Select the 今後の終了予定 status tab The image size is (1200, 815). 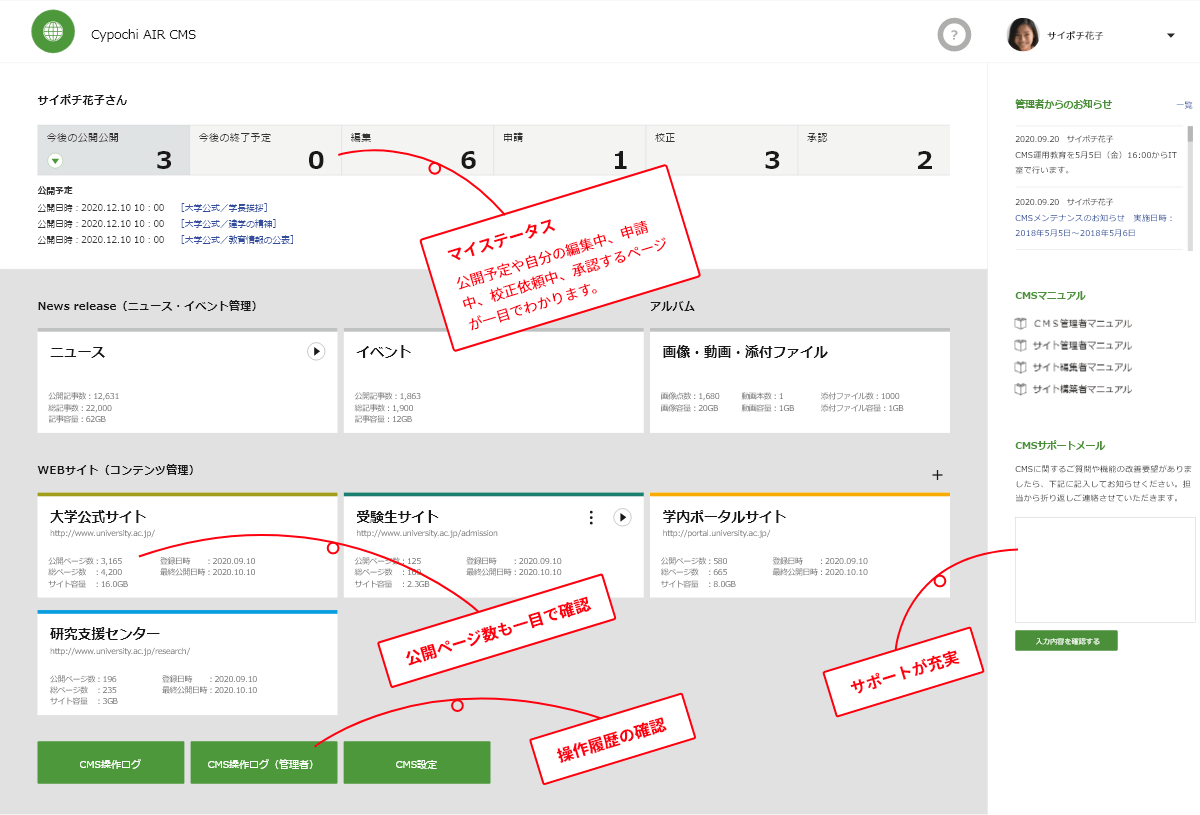click(x=265, y=150)
